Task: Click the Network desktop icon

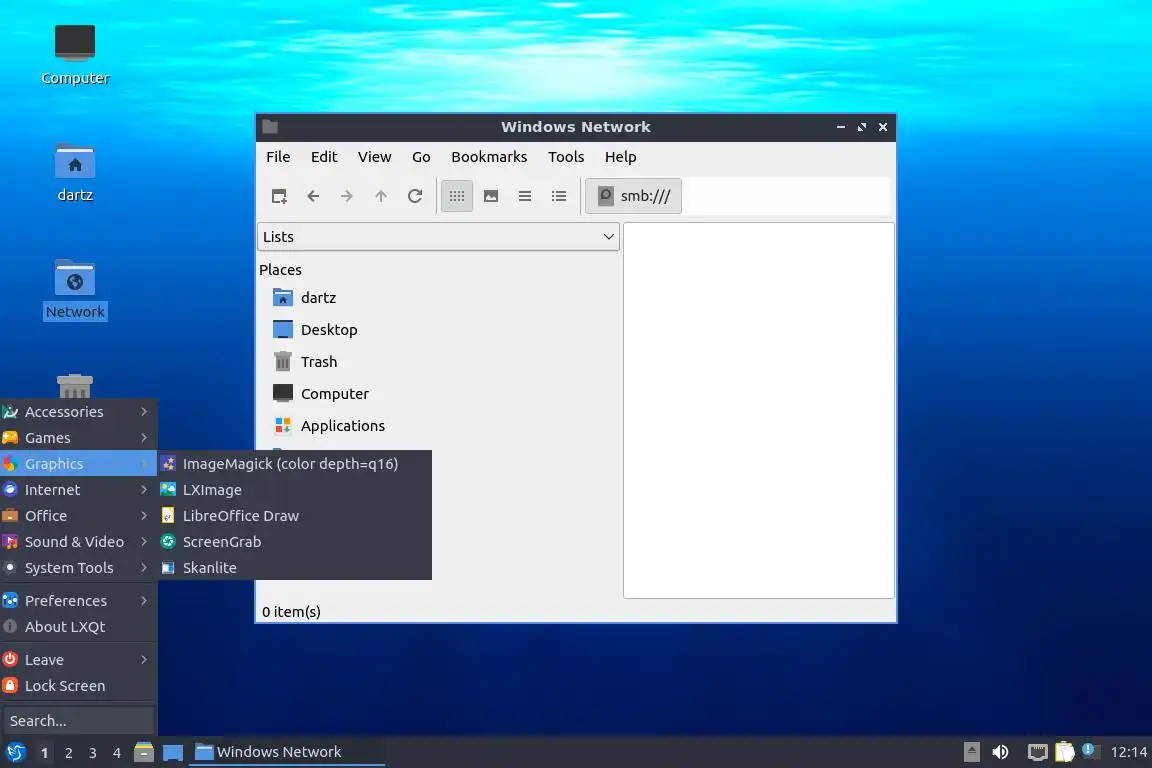Action: (x=75, y=289)
